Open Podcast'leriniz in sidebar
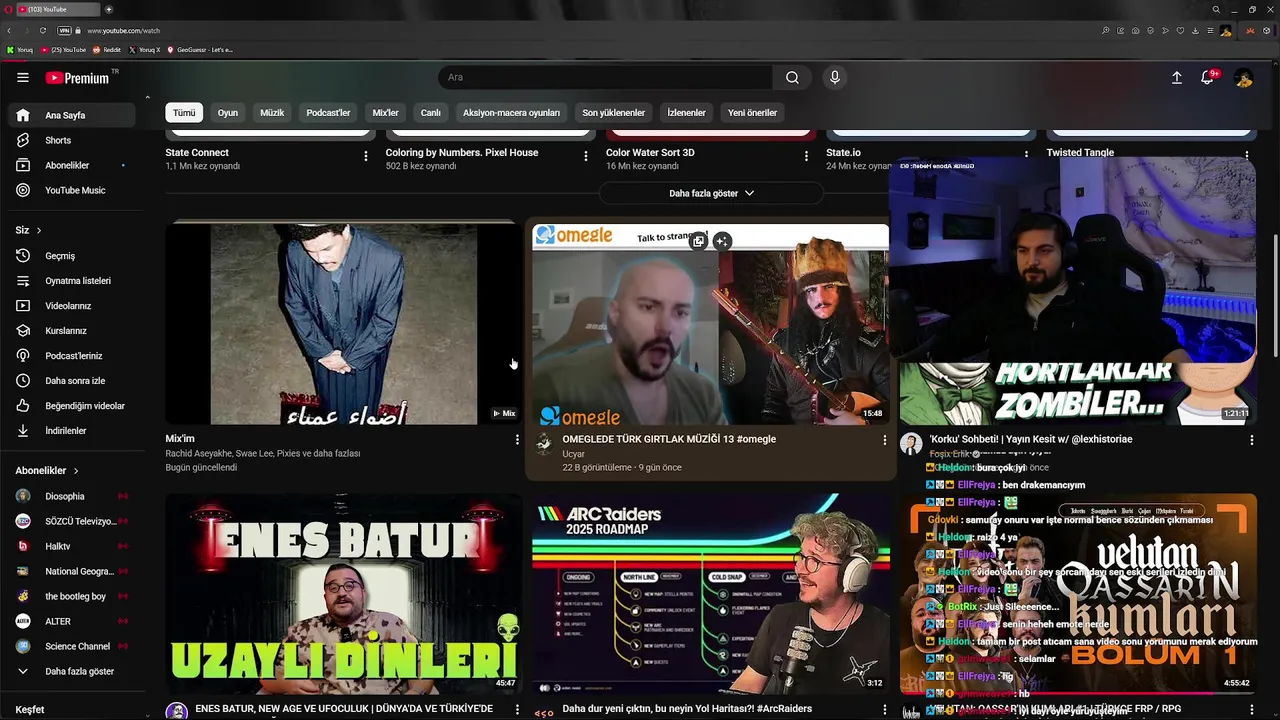 (x=71, y=356)
